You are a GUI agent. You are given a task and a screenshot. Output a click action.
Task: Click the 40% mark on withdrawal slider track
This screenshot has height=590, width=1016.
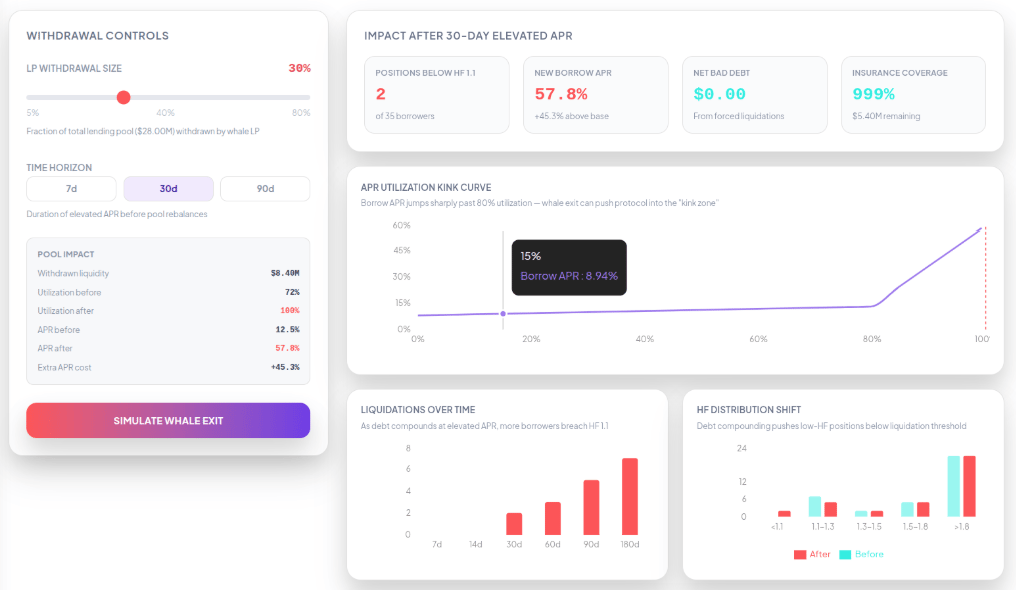point(165,113)
